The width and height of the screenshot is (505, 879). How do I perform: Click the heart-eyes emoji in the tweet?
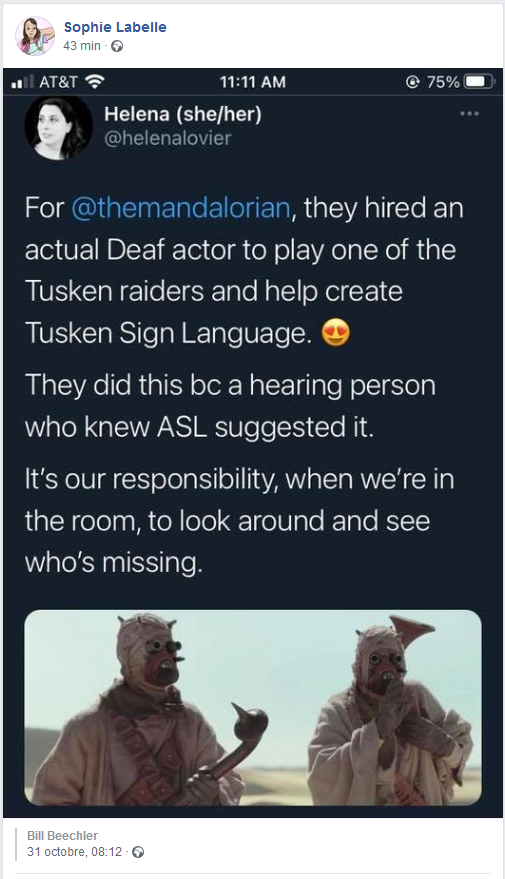pyautogui.click(x=336, y=333)
